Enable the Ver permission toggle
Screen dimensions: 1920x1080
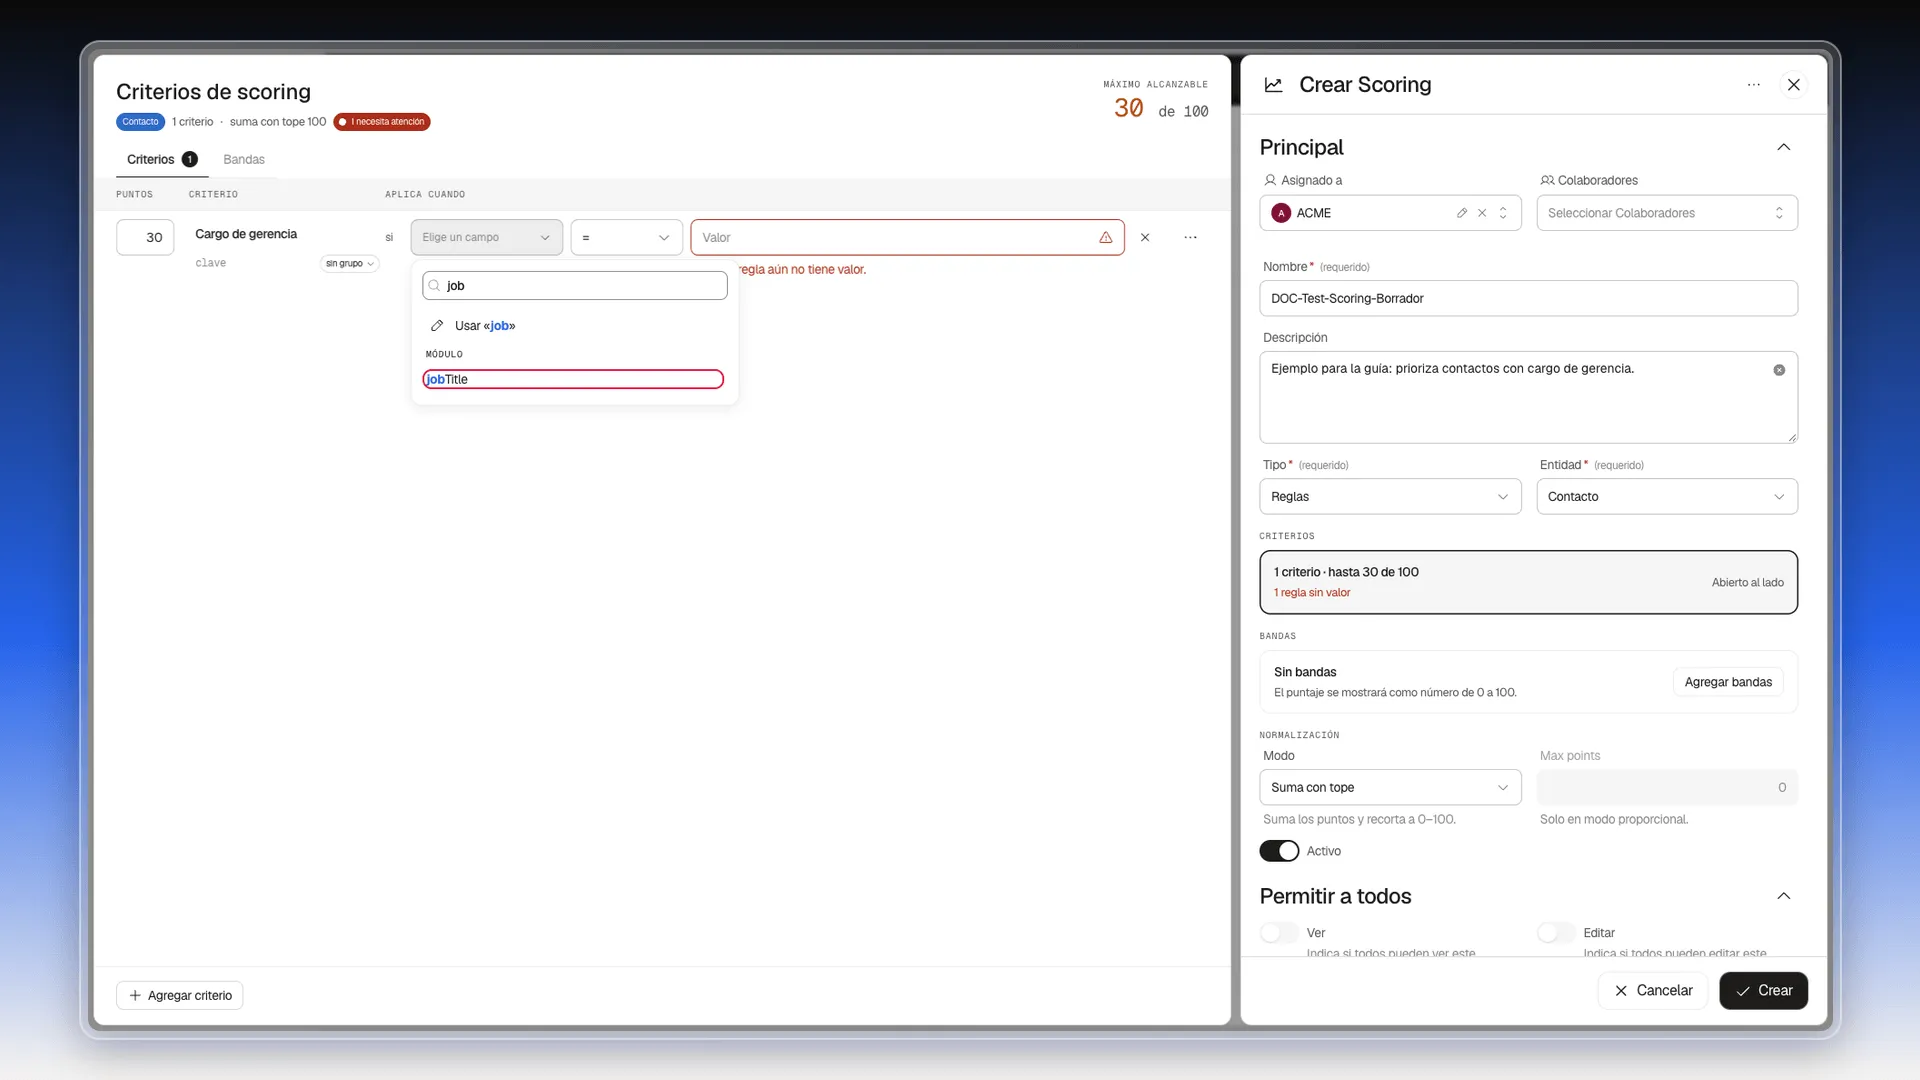coord(1279,933)
